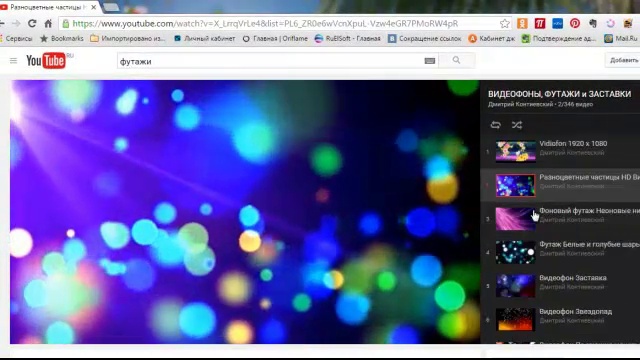Click the Odnoklassniki extension icon
This screenshot has width=640, height=360.
tap(522, 24)
